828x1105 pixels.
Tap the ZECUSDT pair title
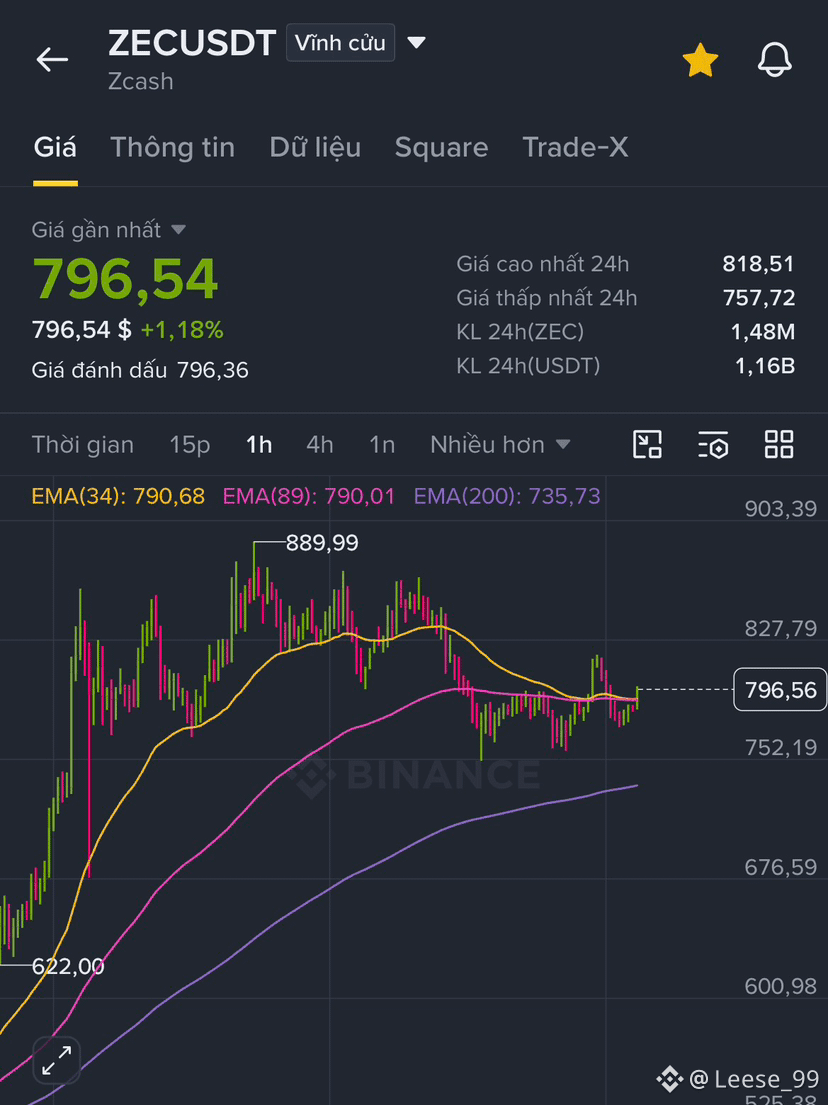pos(192,43)
